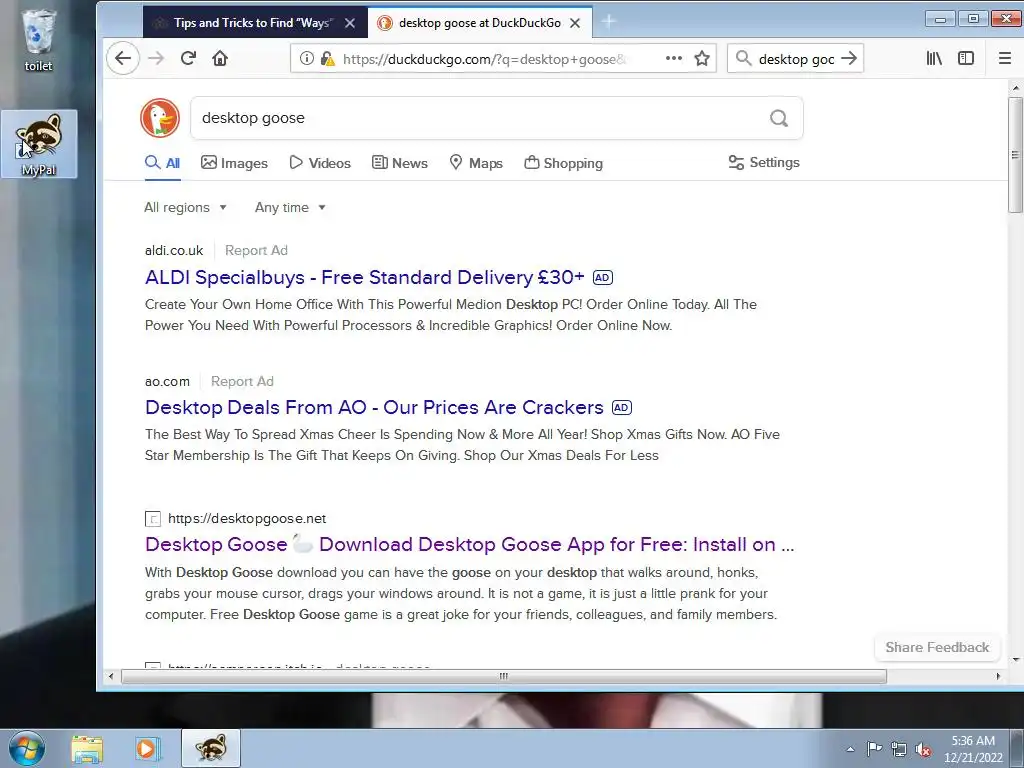Click the desktopgoose.net favicon

(153, 519)
